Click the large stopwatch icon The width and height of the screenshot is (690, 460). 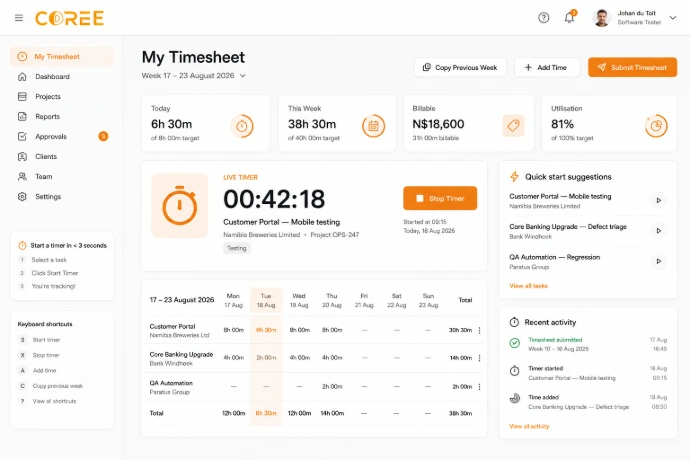[180, 206]
